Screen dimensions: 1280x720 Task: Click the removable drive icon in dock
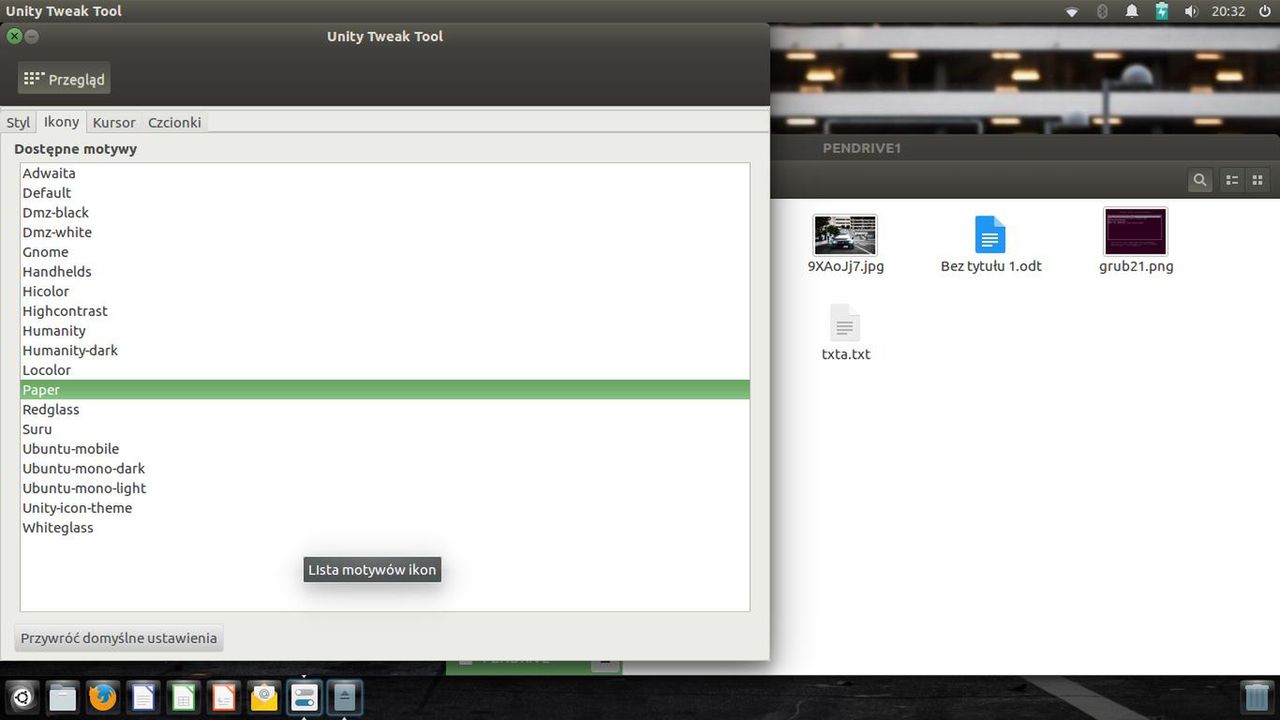(x=344, y=697)
